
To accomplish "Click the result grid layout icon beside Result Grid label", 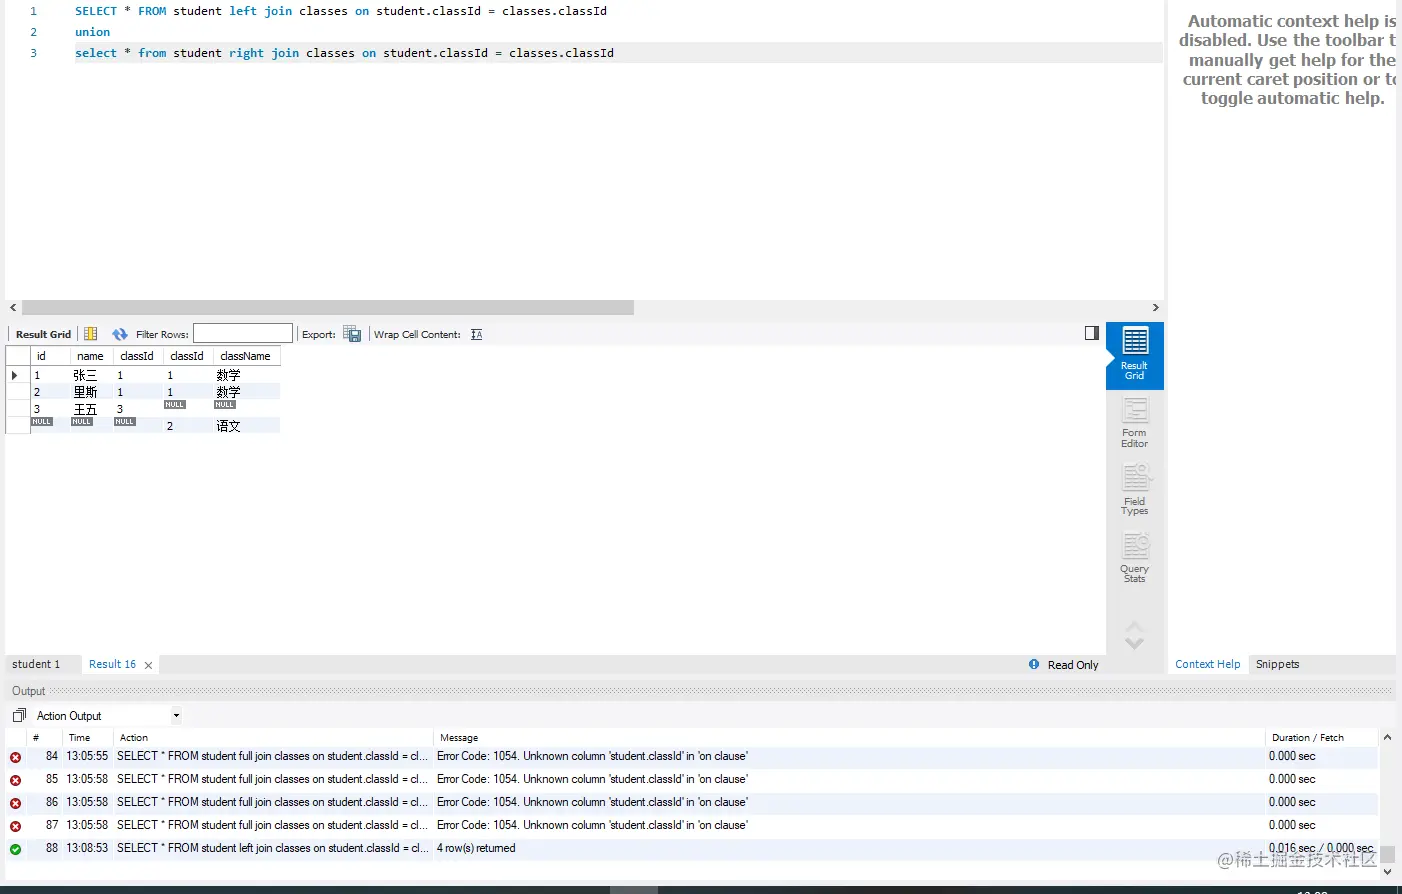I will click(91, 334).
